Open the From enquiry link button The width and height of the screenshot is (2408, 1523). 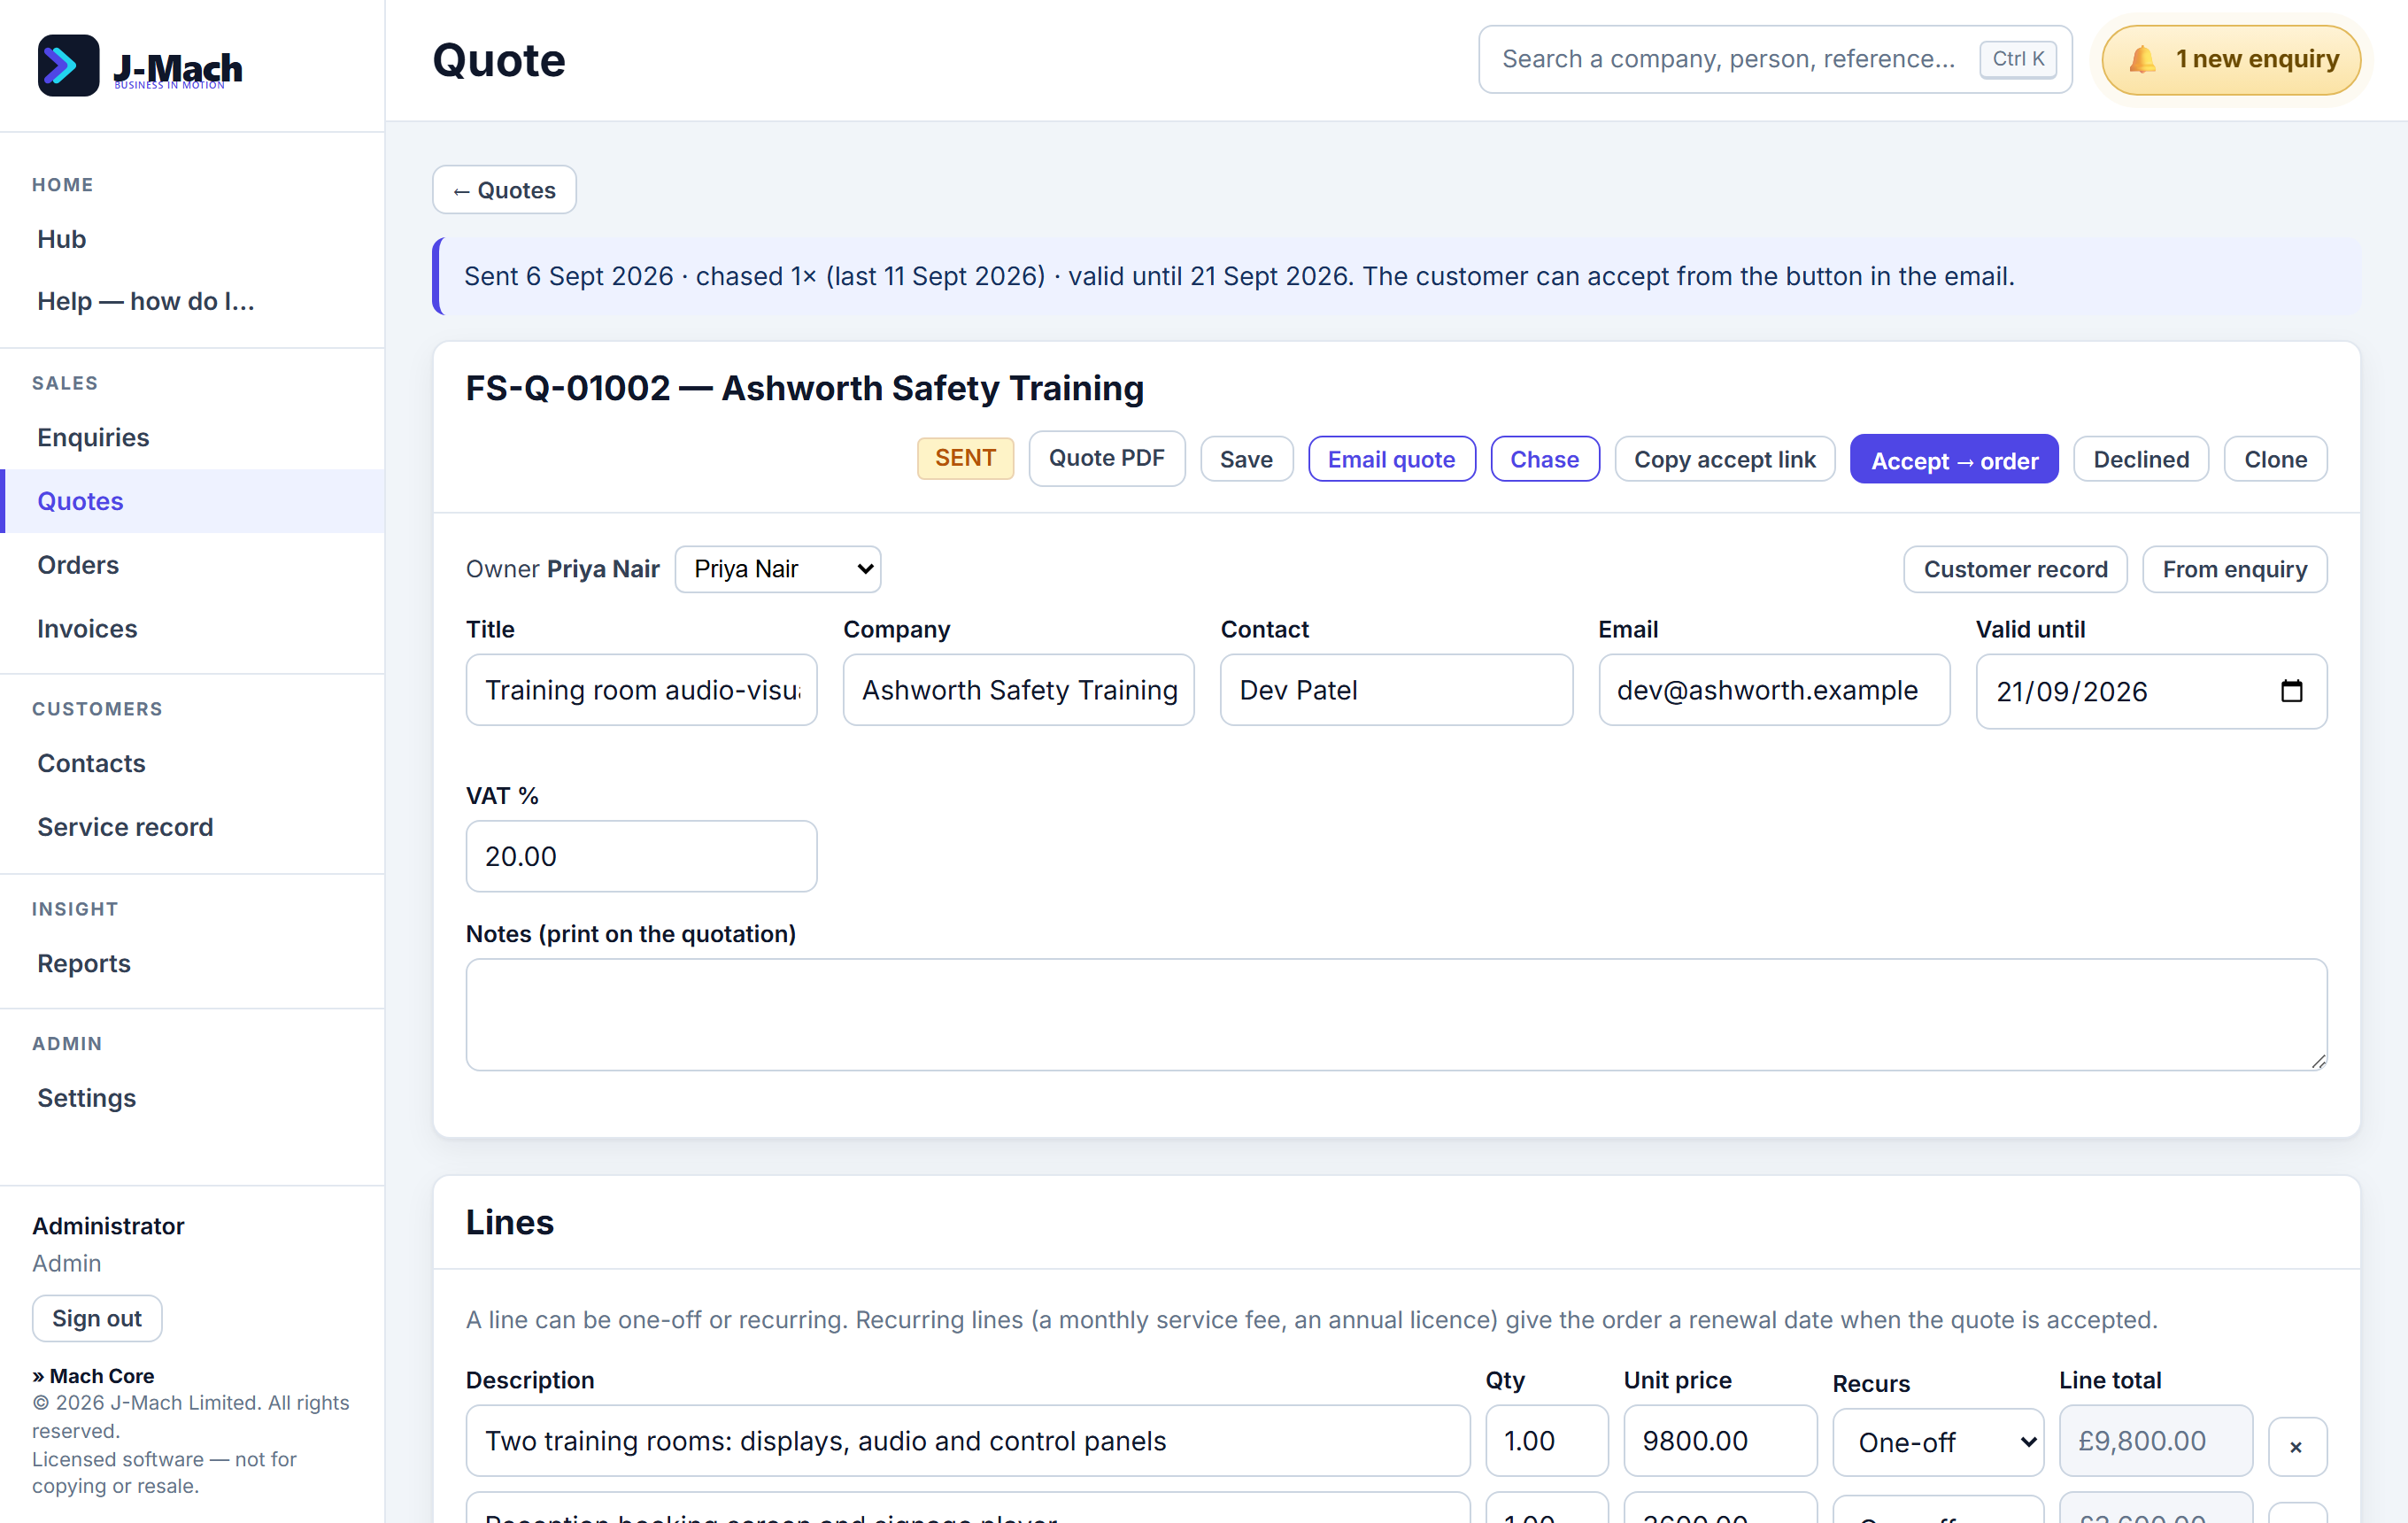point(2234,569)
